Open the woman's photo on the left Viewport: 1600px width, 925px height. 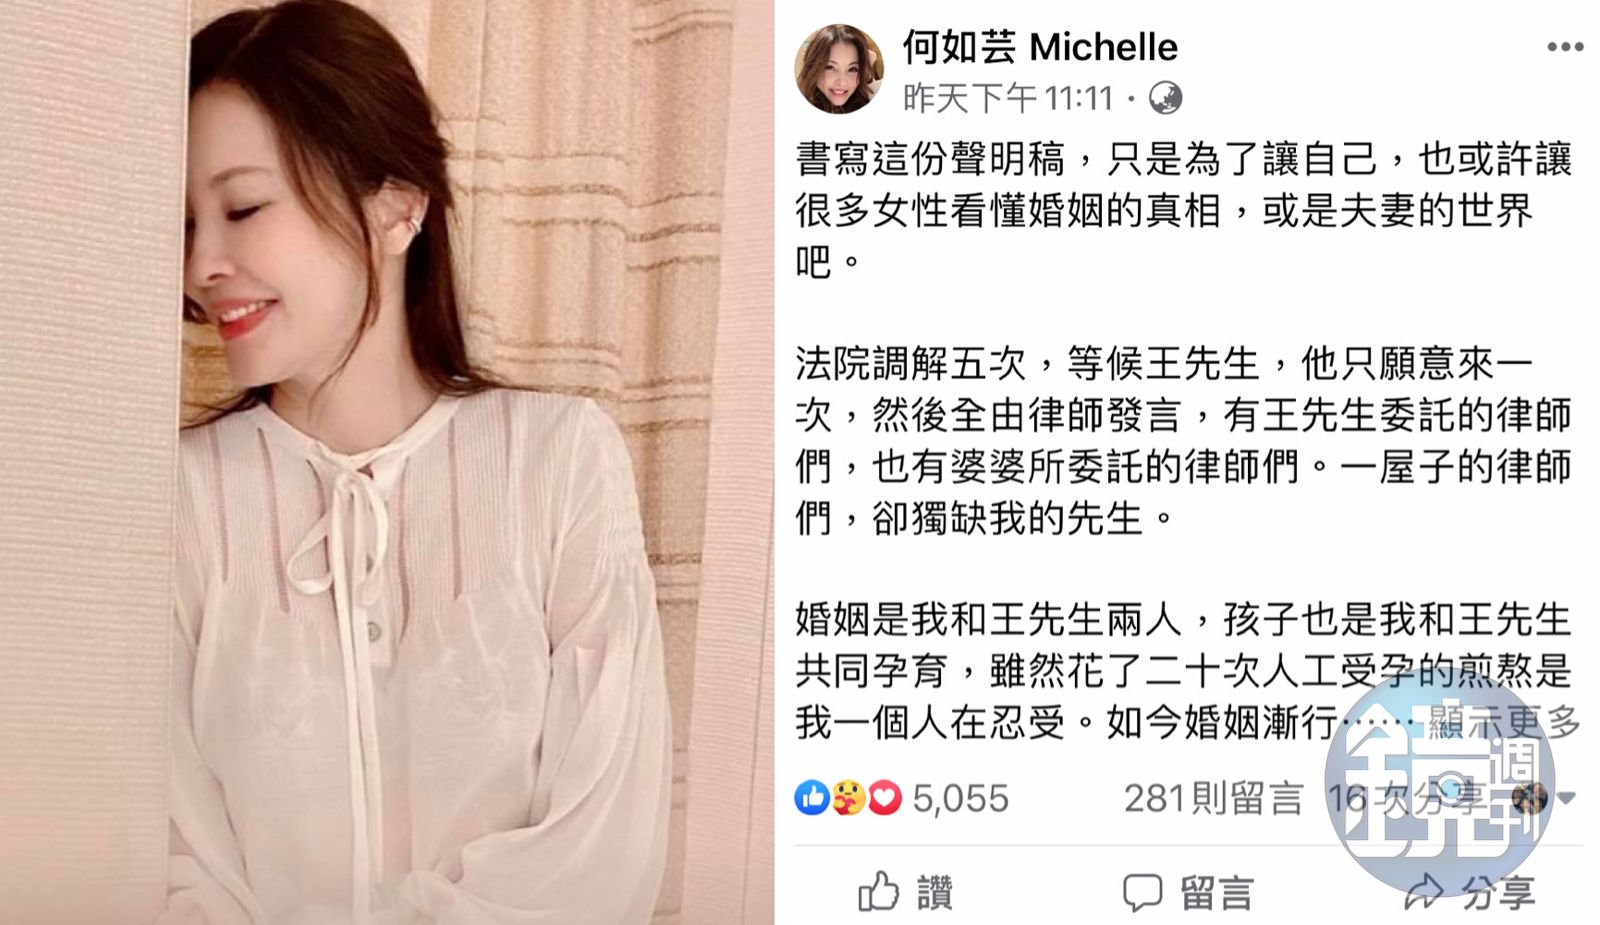click(x=387, y=462)
